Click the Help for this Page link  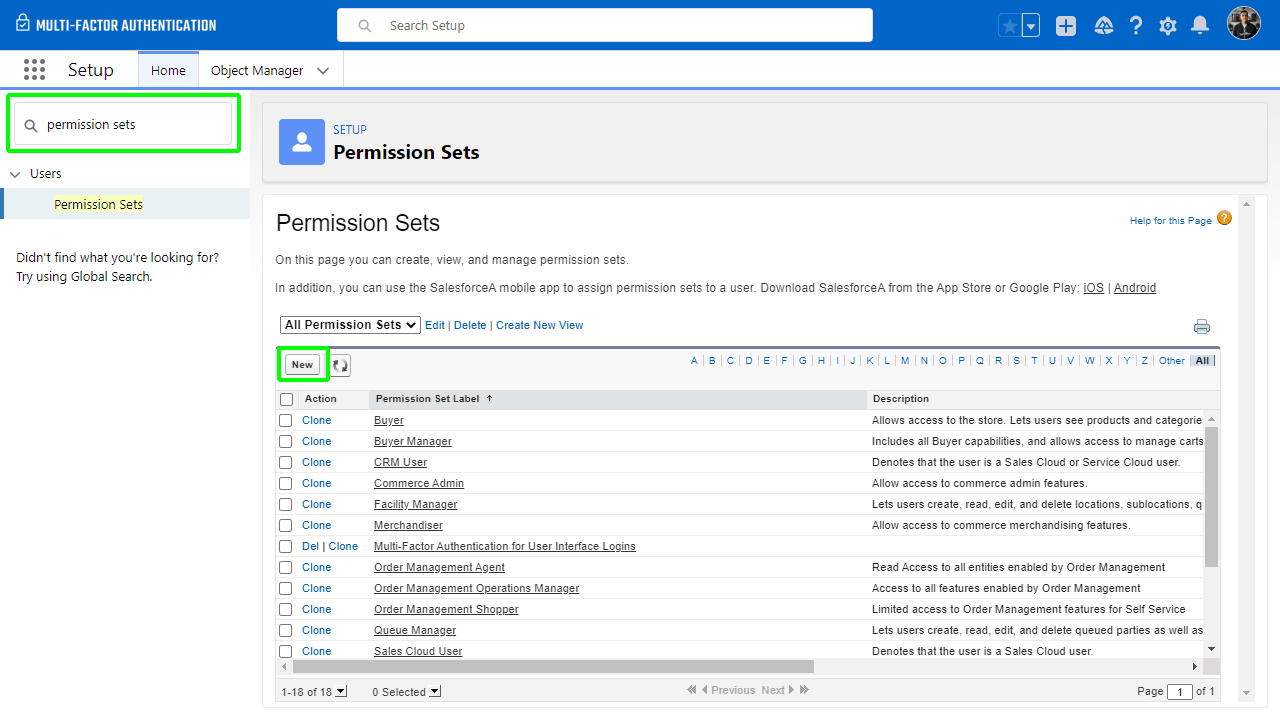coord(1170,221)
